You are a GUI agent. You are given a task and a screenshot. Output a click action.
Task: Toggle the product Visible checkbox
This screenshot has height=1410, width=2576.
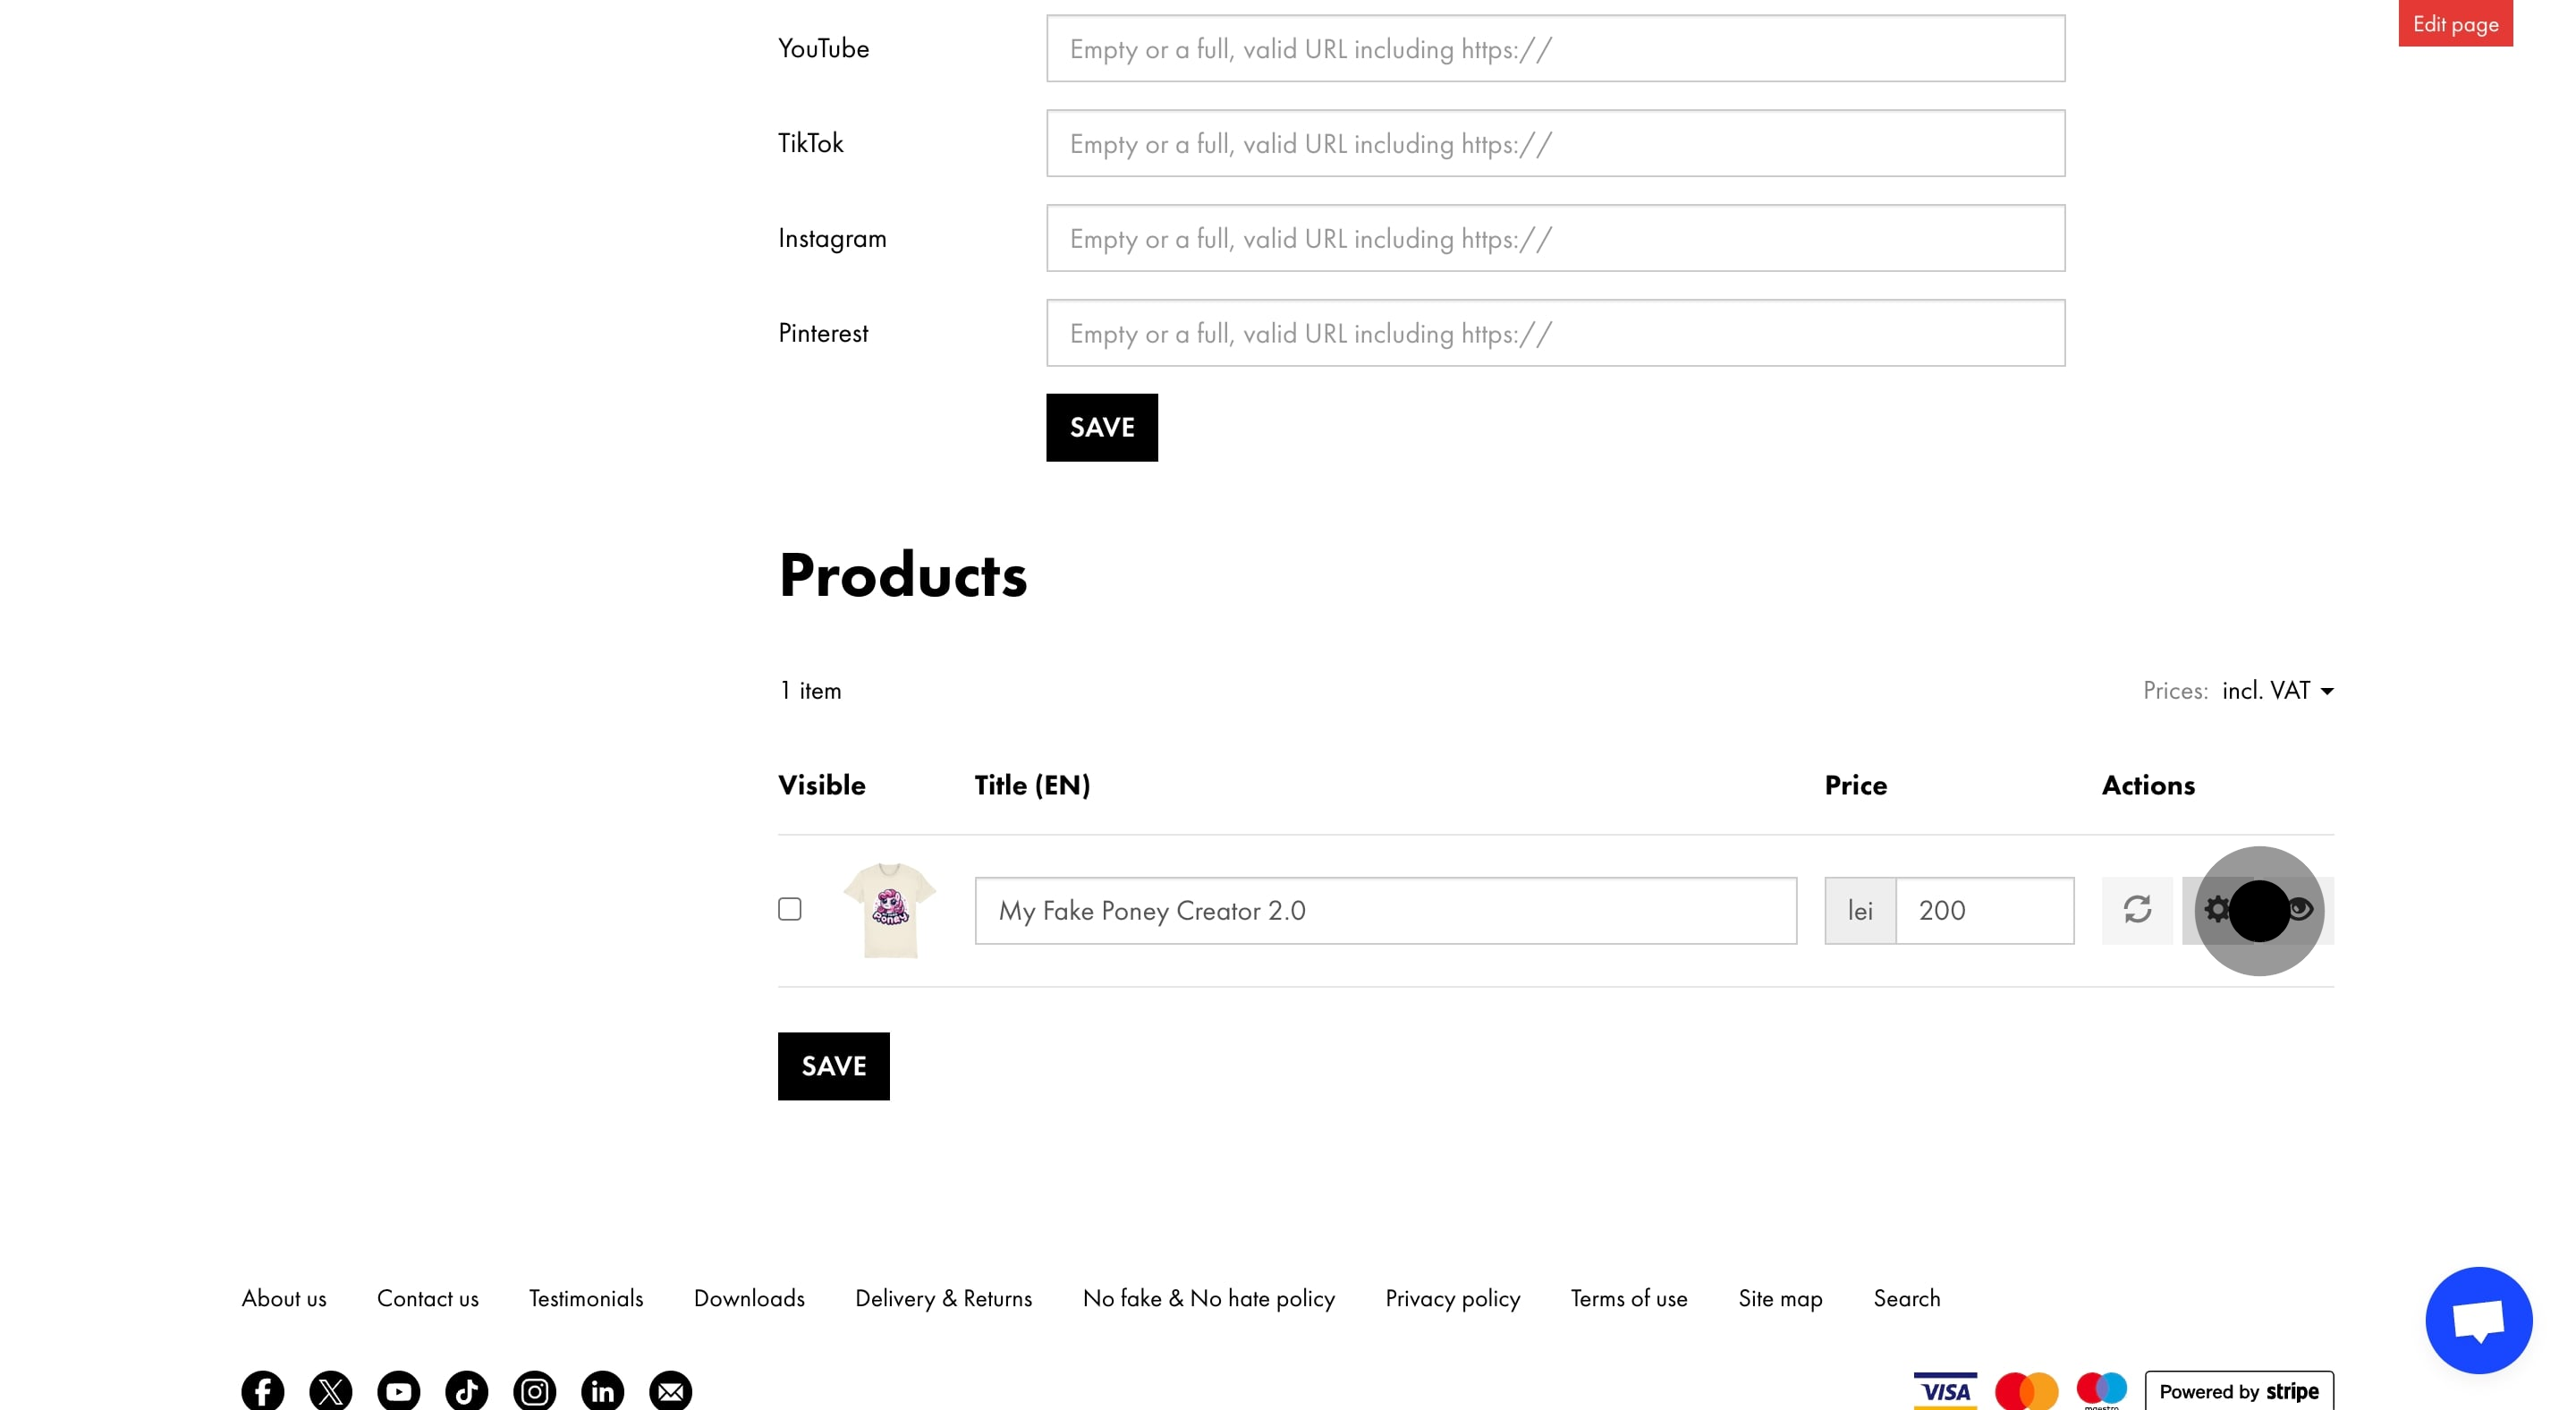pos(790,909)
